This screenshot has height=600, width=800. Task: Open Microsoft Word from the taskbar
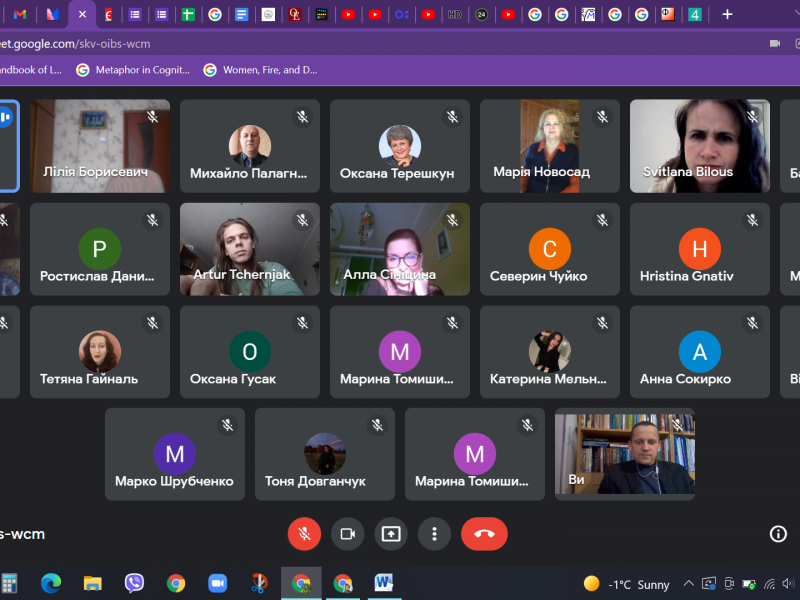click(x=384, y=583)
